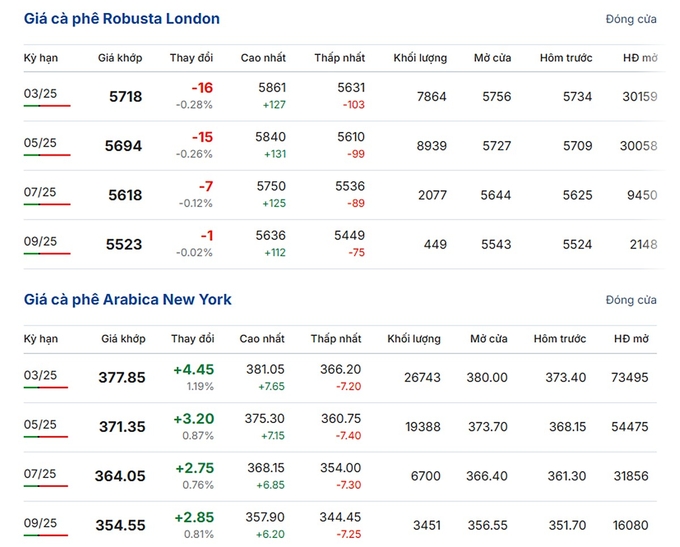Click Thay đổi header in Arabica table
This screenshot has width=680, height=547.
[193, 339]
